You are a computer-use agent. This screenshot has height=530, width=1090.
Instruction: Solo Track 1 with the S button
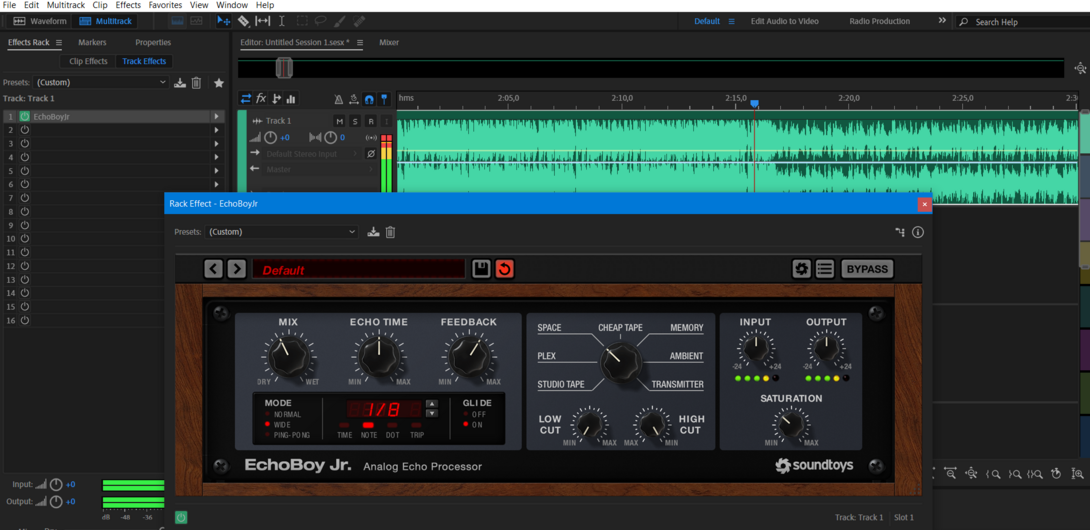coord(355,121)
